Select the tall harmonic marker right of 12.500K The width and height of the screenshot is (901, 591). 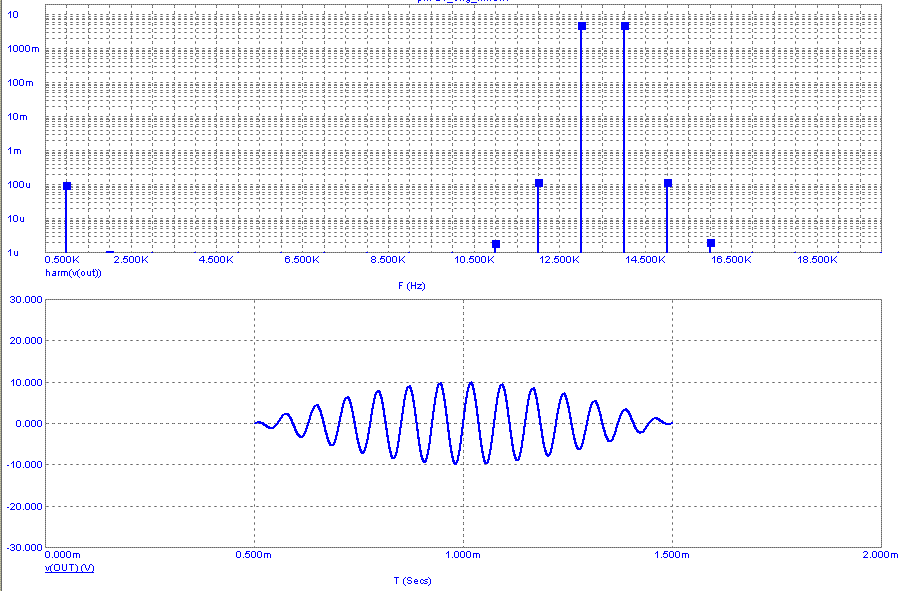(582, 26)
